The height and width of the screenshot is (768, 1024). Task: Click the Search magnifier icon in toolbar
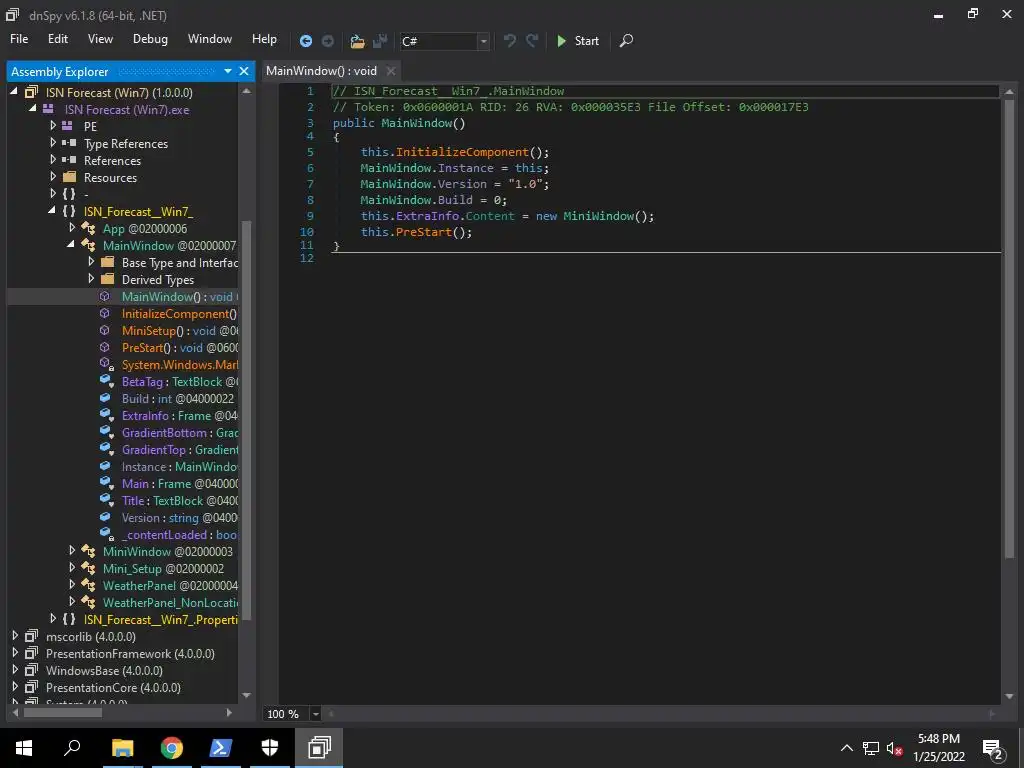626,40
